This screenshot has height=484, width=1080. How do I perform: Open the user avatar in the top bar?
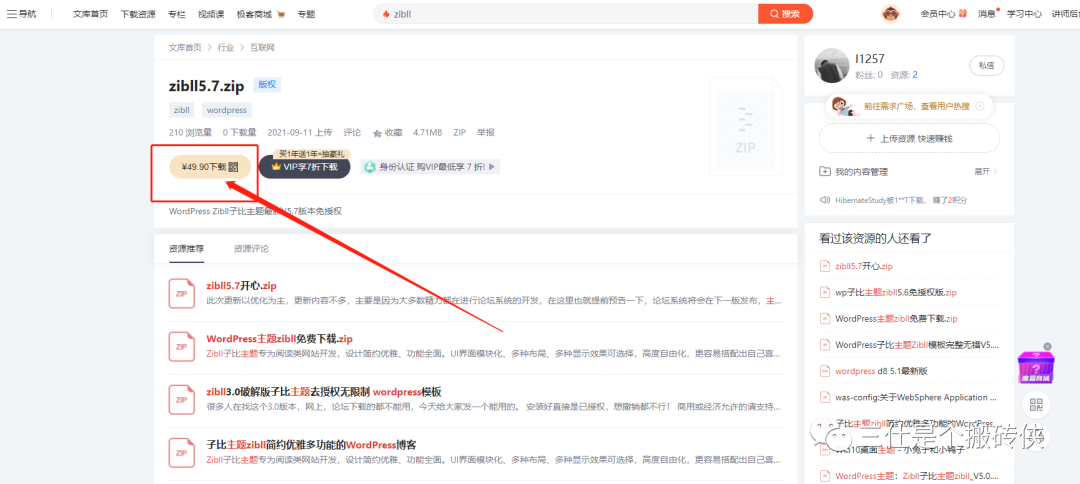(x=891, y=14)
